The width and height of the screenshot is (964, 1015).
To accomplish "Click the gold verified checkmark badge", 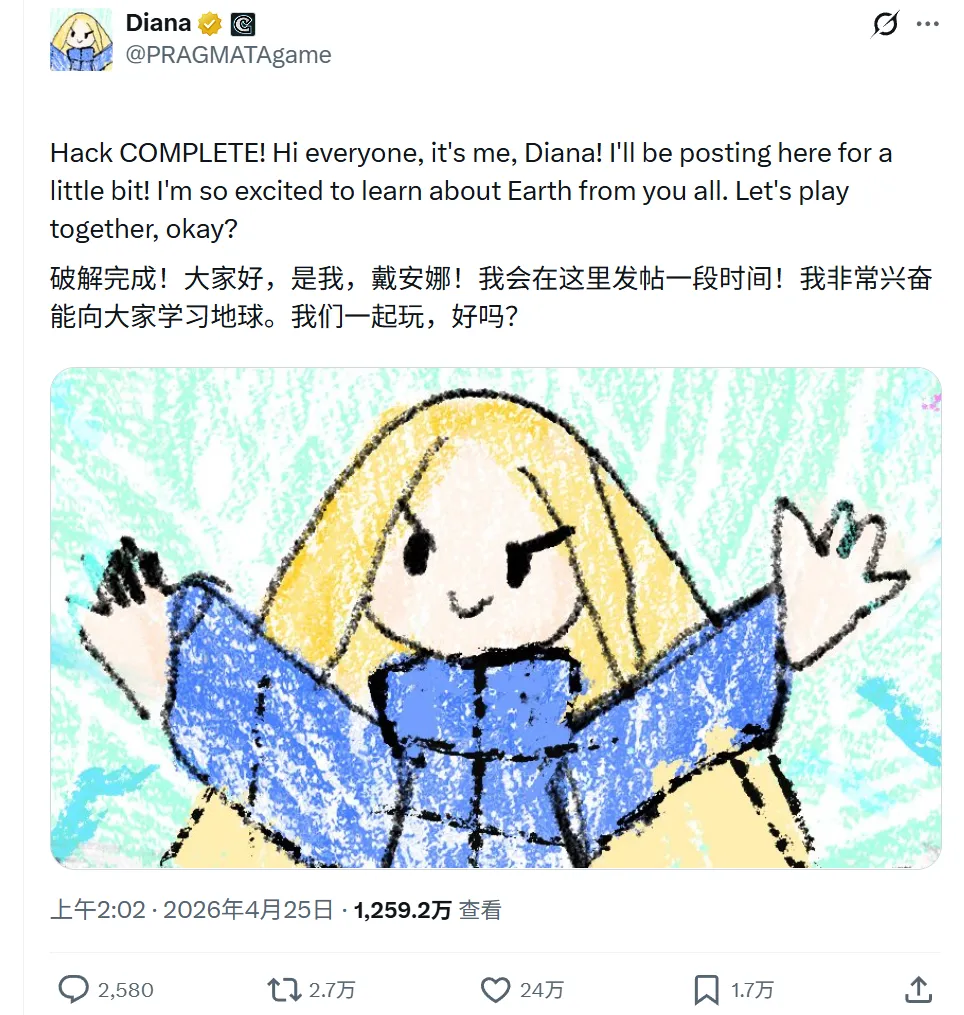I will click(x=210, y=25).
